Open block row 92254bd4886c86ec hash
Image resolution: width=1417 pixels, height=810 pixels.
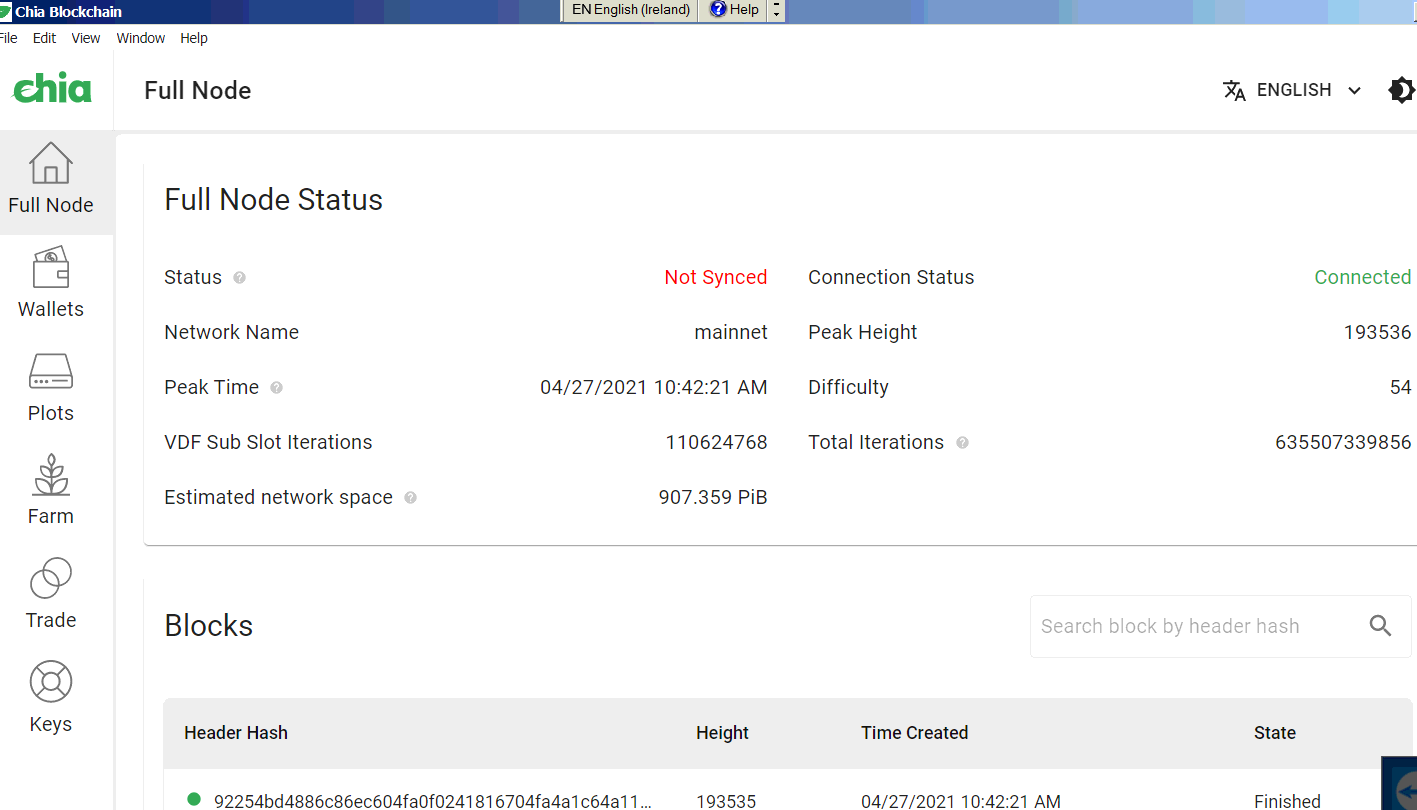point(433,801)
